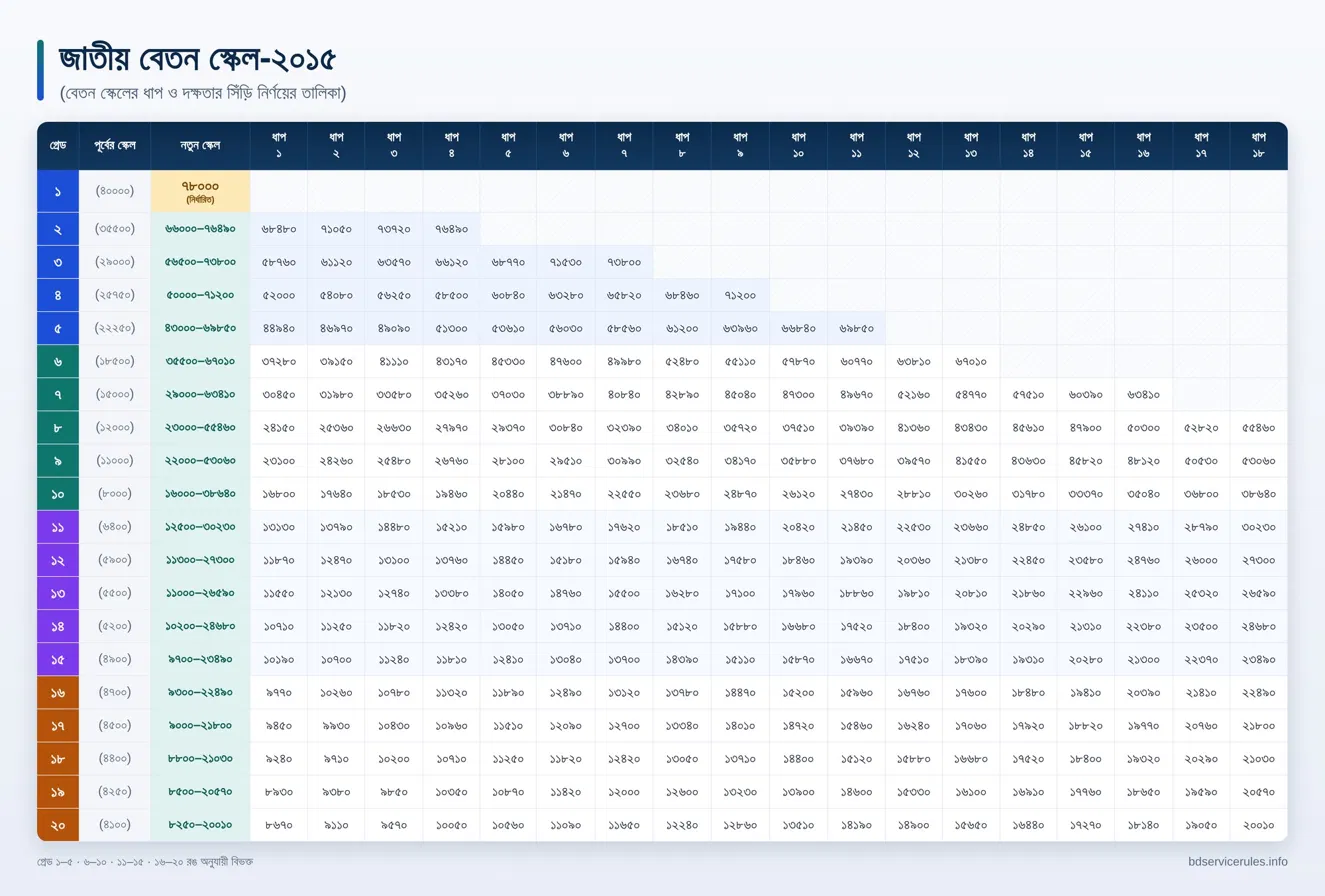Click the 'গ্রেড' column header

pyautogui.click(x=58, y=146)
